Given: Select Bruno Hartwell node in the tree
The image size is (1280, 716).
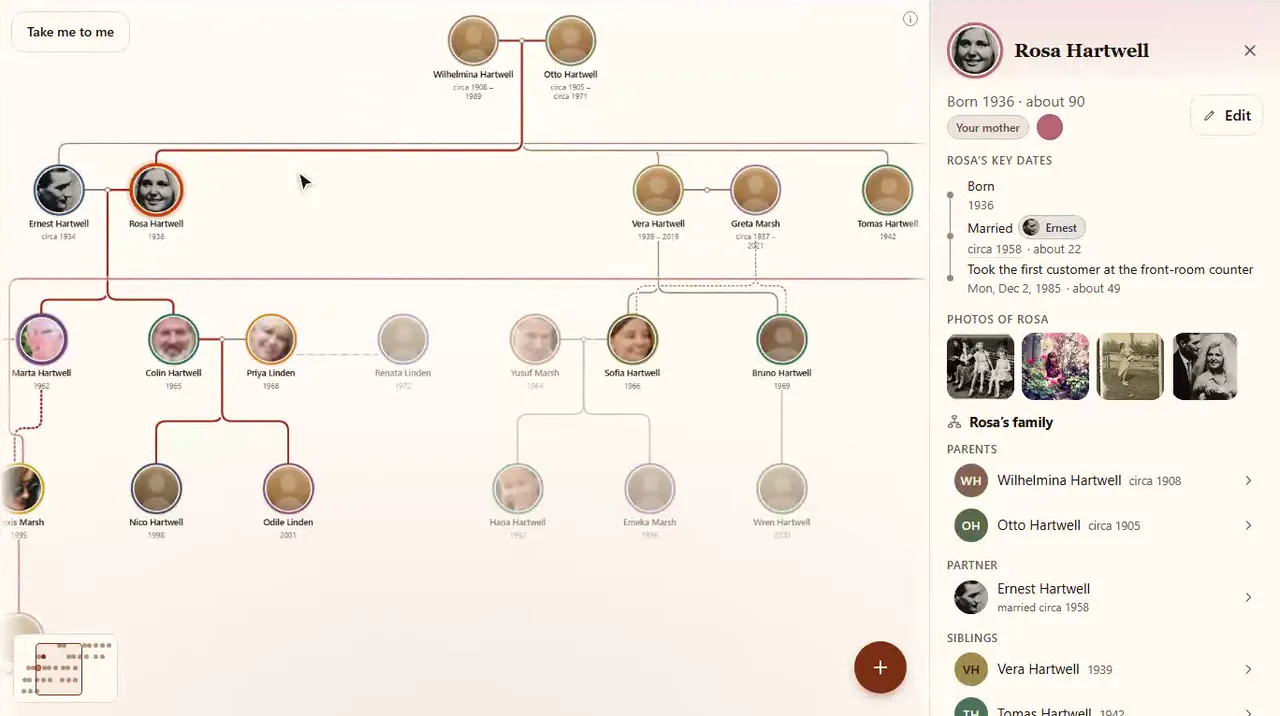Looking at the screenshot, I should 782,339.
